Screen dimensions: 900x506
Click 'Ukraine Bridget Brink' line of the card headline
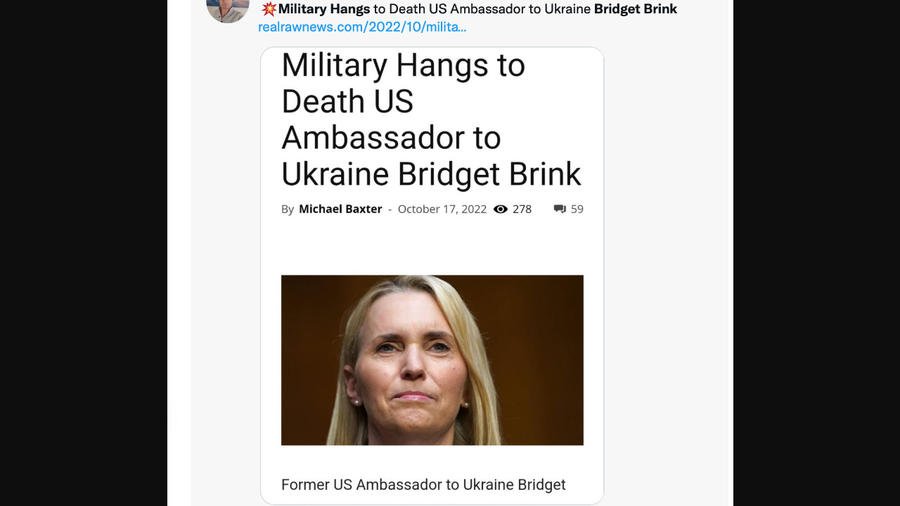pos(431,174)
